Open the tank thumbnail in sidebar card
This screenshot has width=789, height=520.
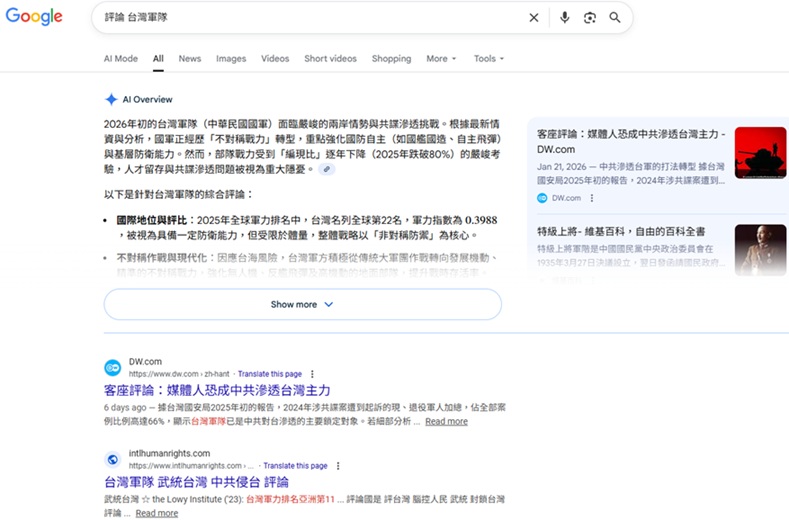pos(760,153)
